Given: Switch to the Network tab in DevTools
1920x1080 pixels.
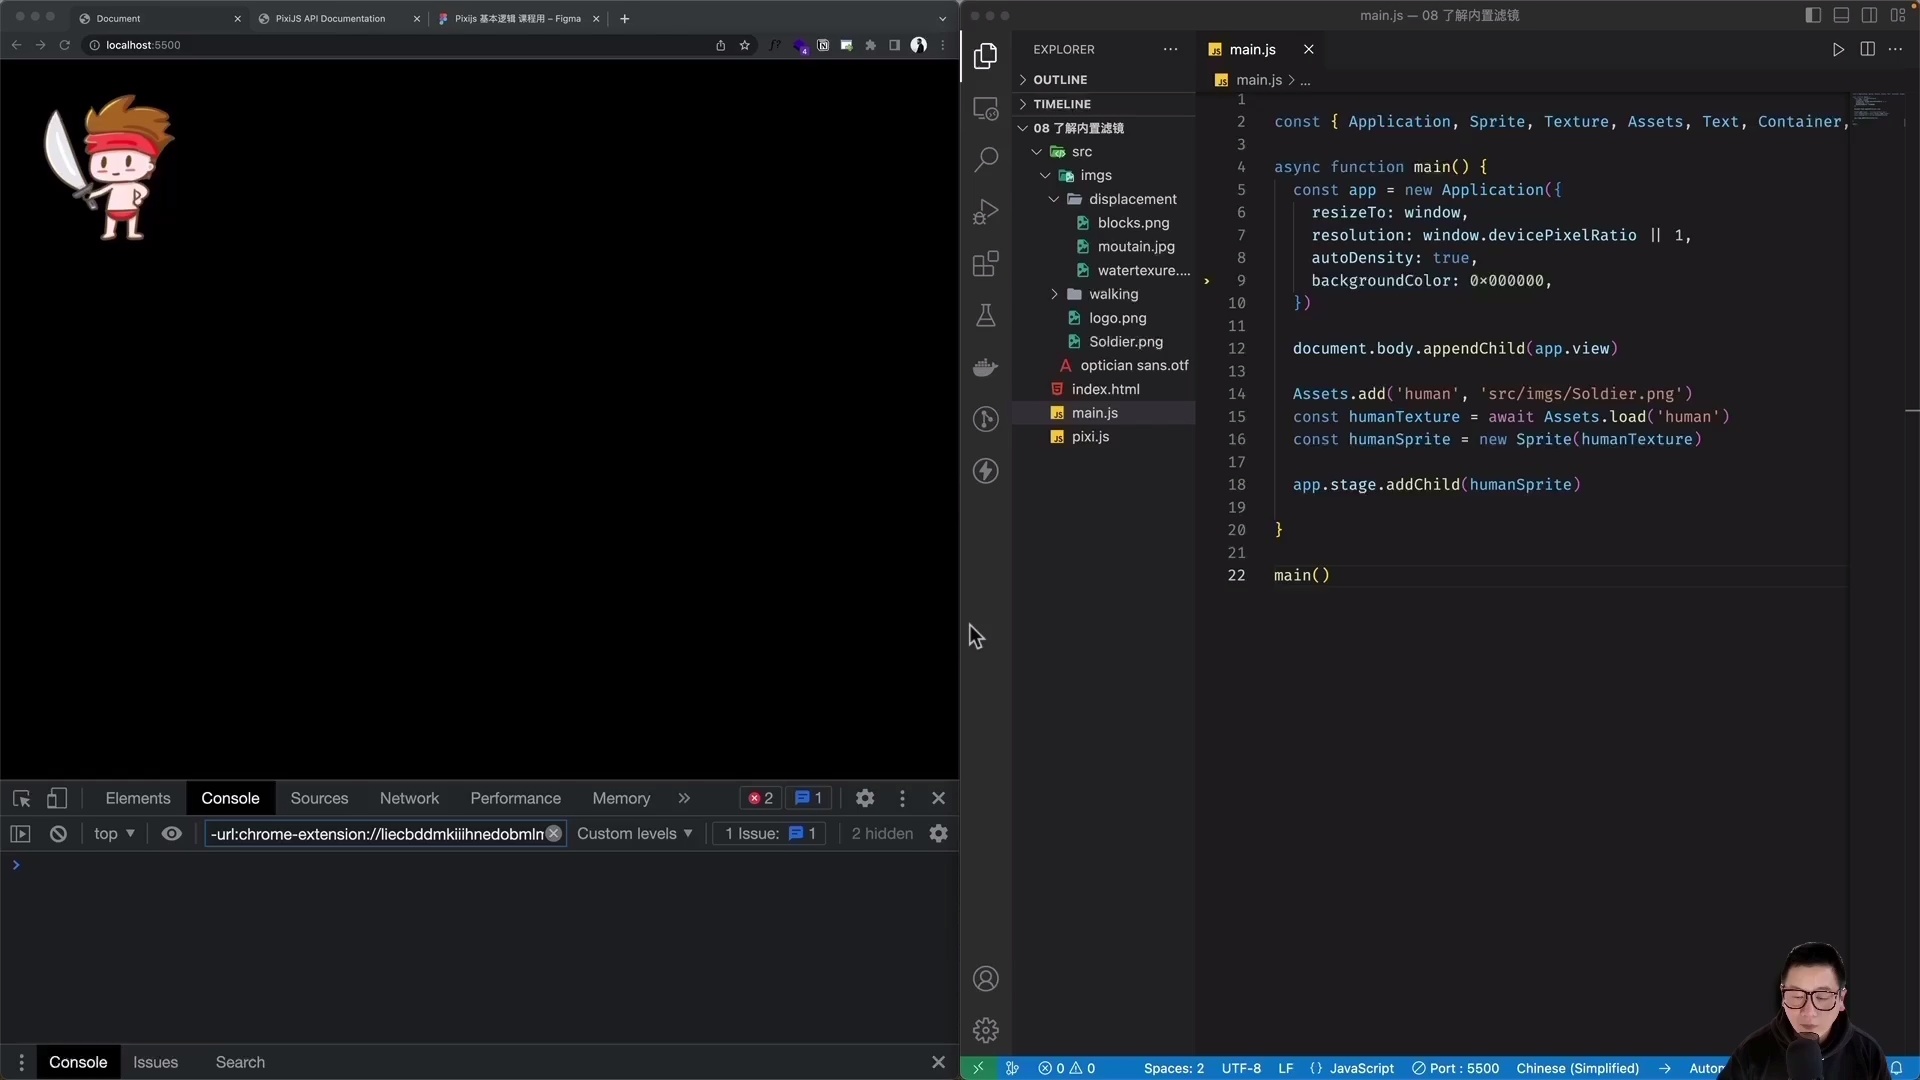Looking at the screenshot, I should point(409,798).
